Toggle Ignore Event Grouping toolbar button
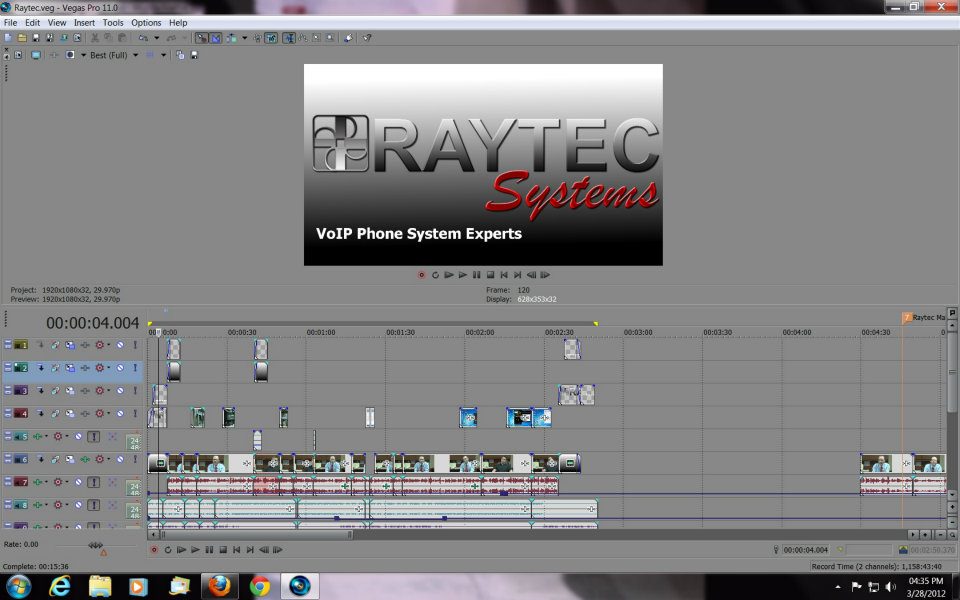The width and height of the screenshot is (960, 600). [x=271, y=38]
